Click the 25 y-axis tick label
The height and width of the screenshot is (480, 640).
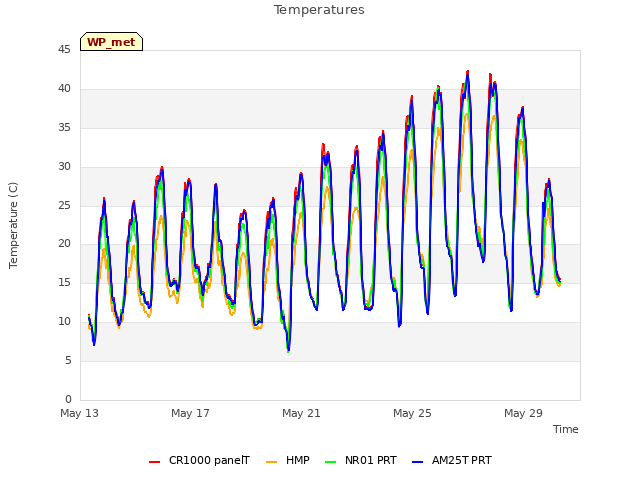click(x=64, y=205)
